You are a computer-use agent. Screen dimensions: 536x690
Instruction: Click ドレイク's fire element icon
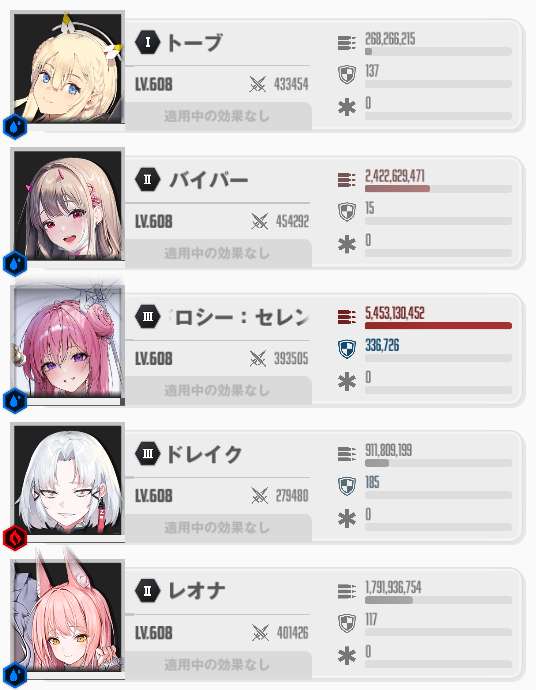click(15, 537)
